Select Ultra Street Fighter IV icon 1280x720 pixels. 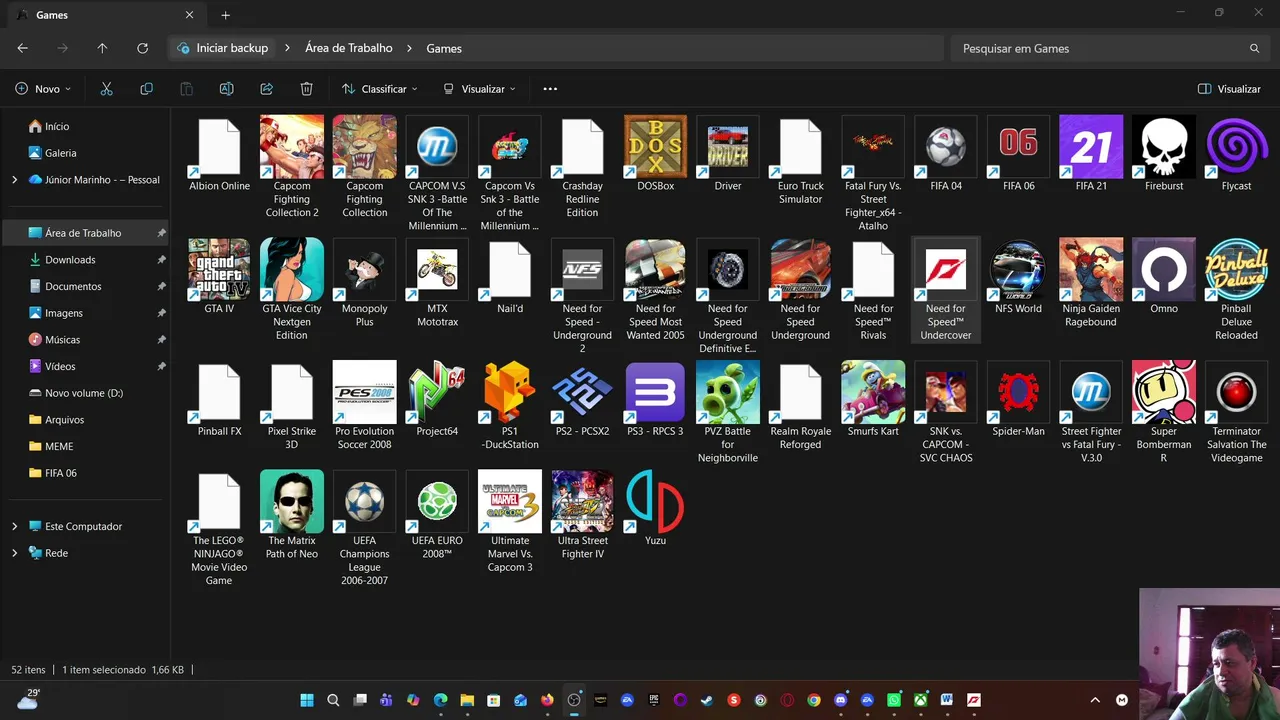click(x=582, y=501)
